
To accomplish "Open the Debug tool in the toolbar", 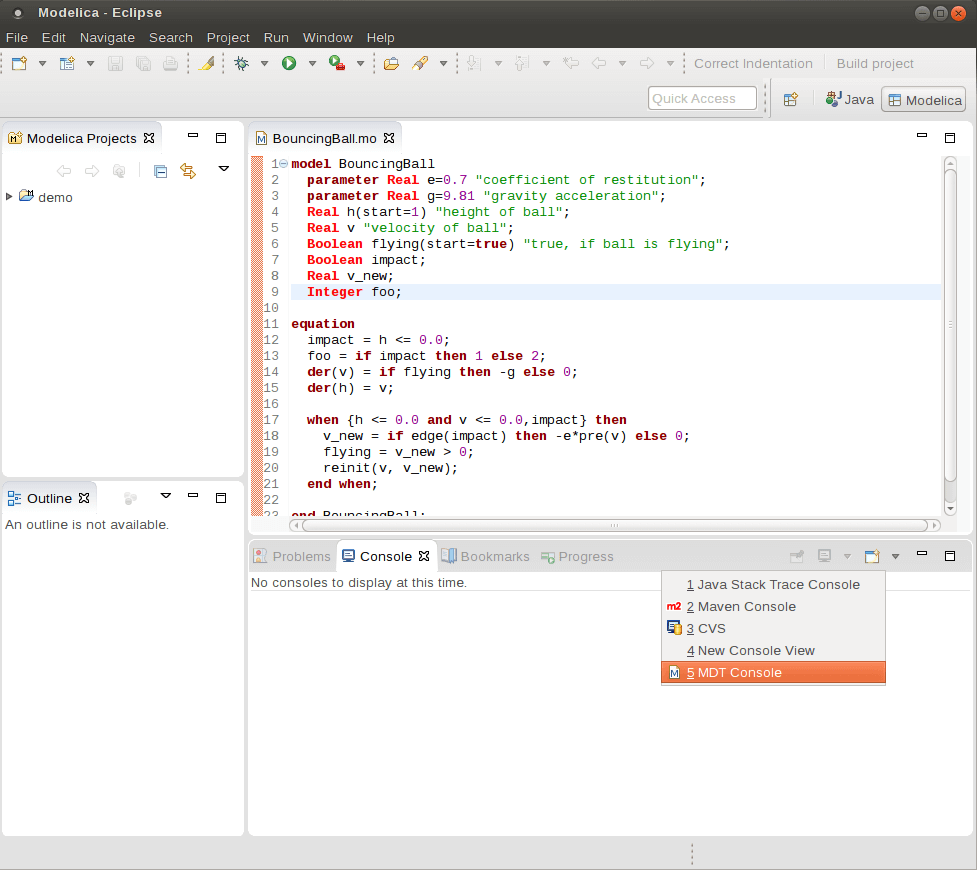I will click(241, 63).
